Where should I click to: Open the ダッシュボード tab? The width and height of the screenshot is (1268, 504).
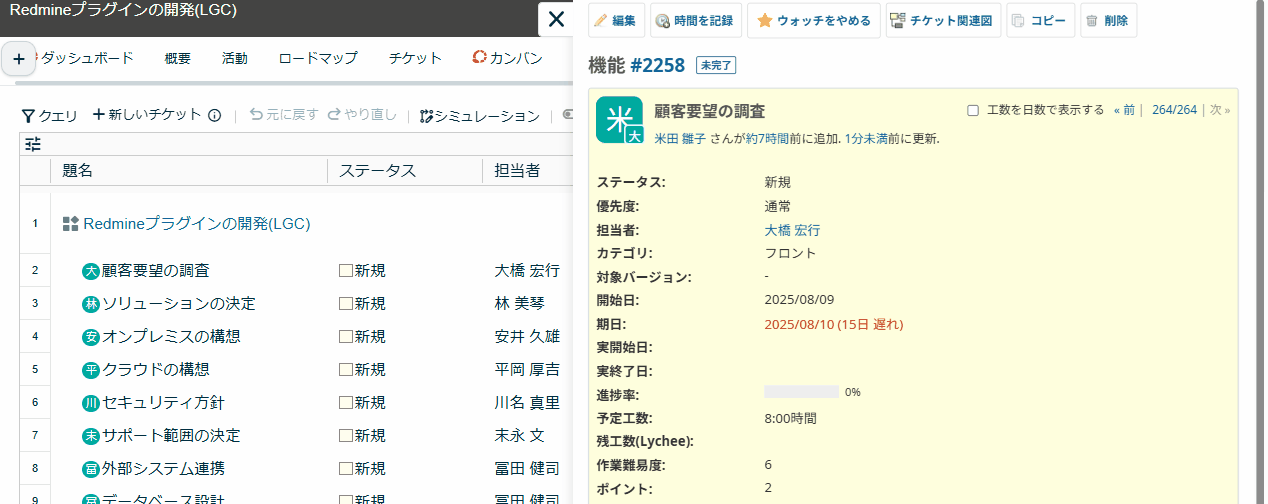coord(87,58)
